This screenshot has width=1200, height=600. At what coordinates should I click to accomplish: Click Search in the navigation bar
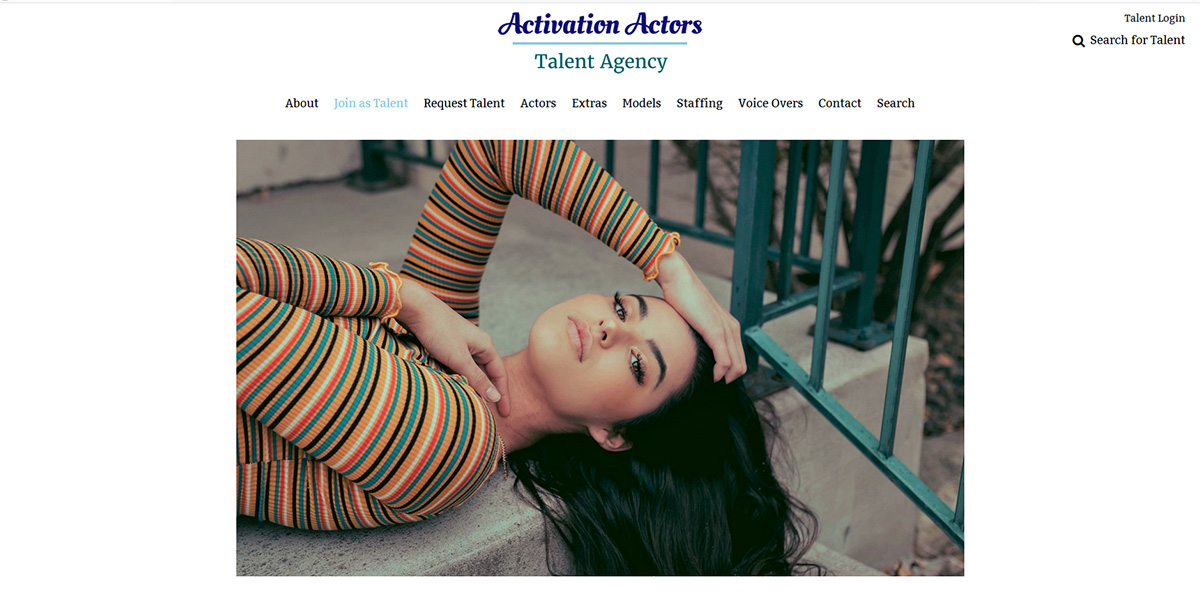(895, 103)
